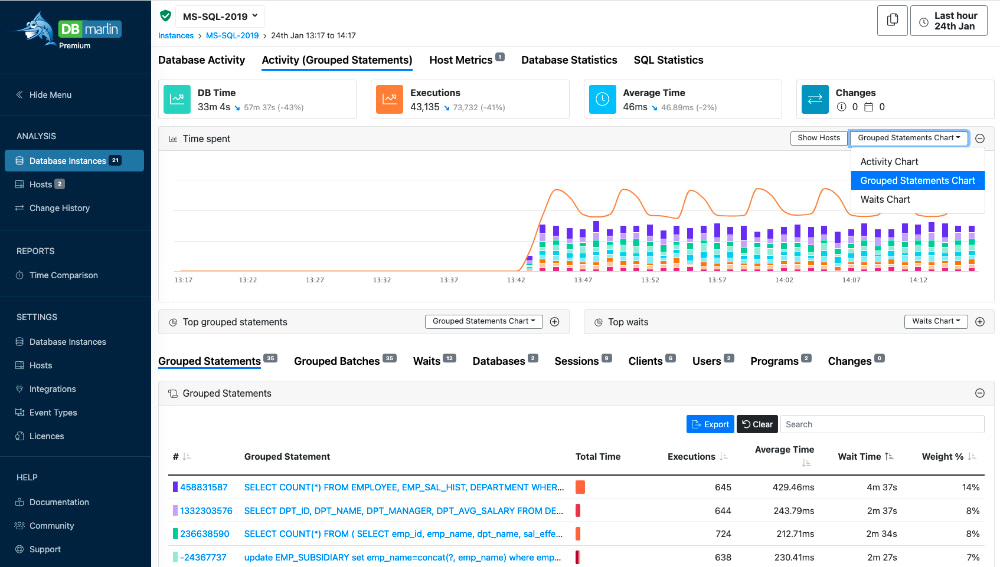Click Hide Menu in sidebar
Image resolution: width=1000 pixels, height=567 pixels.
tap(43, 95)
